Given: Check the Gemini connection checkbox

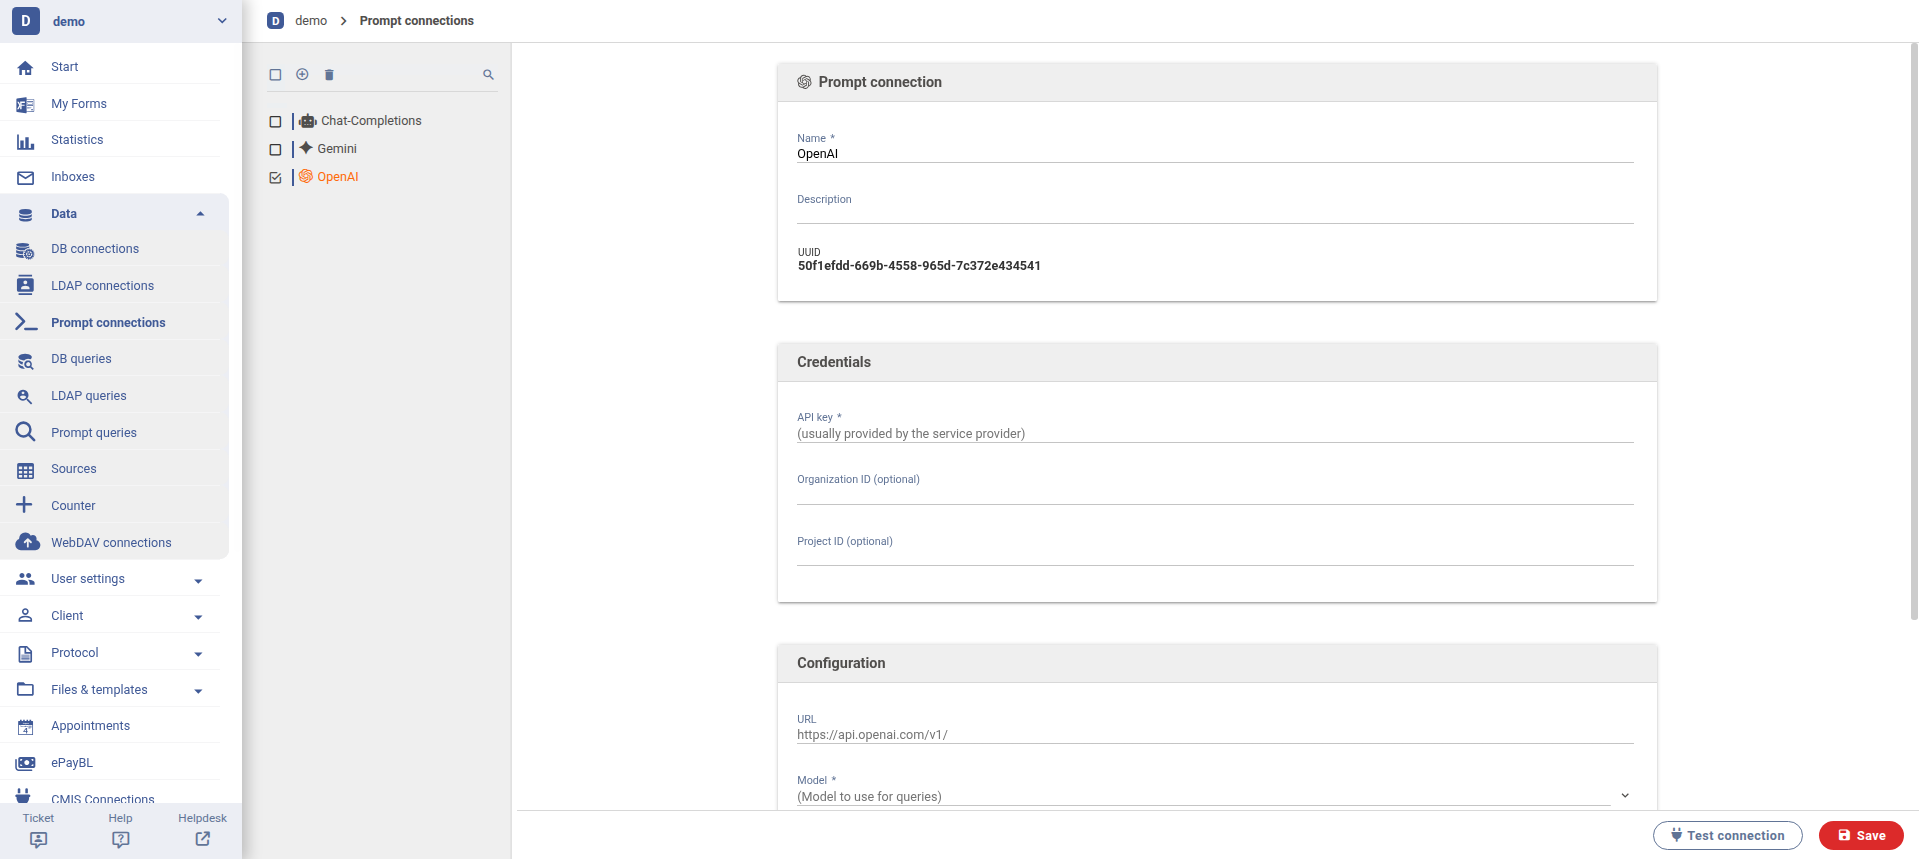Looking at the screenshot, I should 276,149.
